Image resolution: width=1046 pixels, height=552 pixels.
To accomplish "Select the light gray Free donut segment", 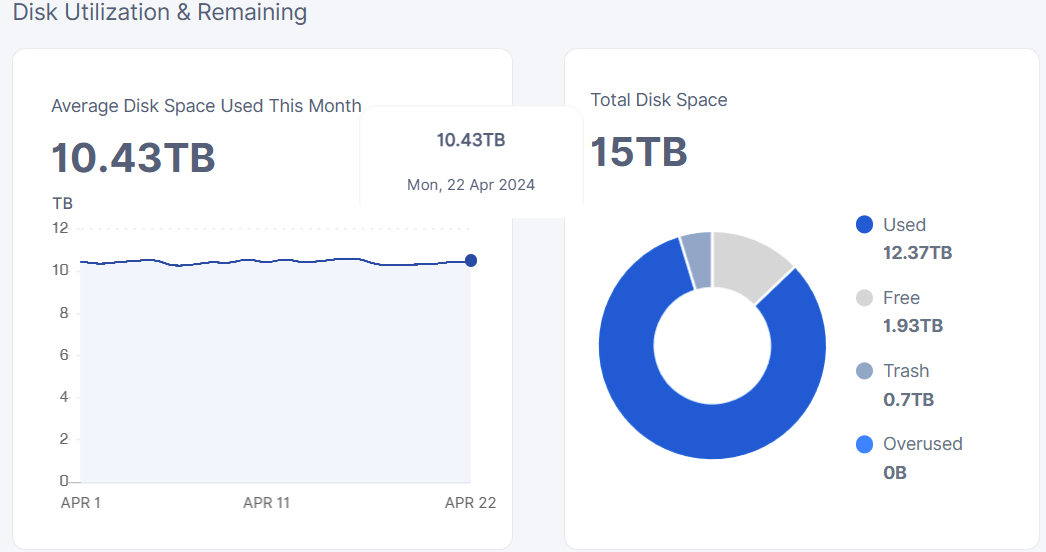I will (x=752, y=265).
